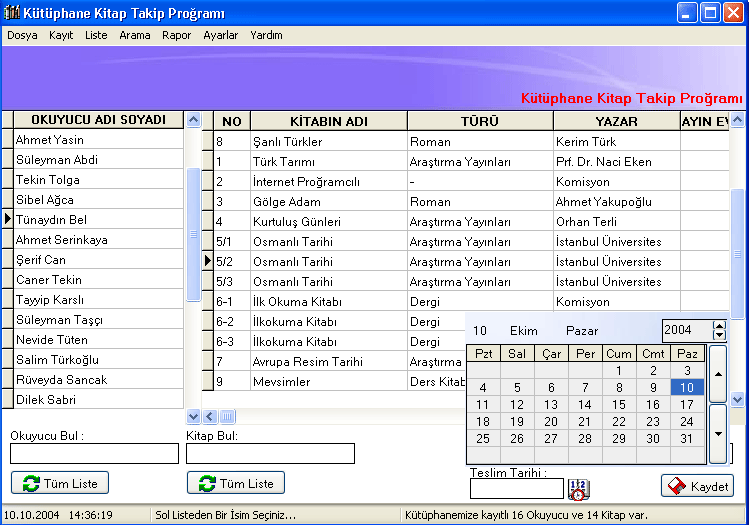Image resolution: width=749 pixels, height=525 pixels.
Task: Open the Ayarlar menu
Action: coord(220,35)
